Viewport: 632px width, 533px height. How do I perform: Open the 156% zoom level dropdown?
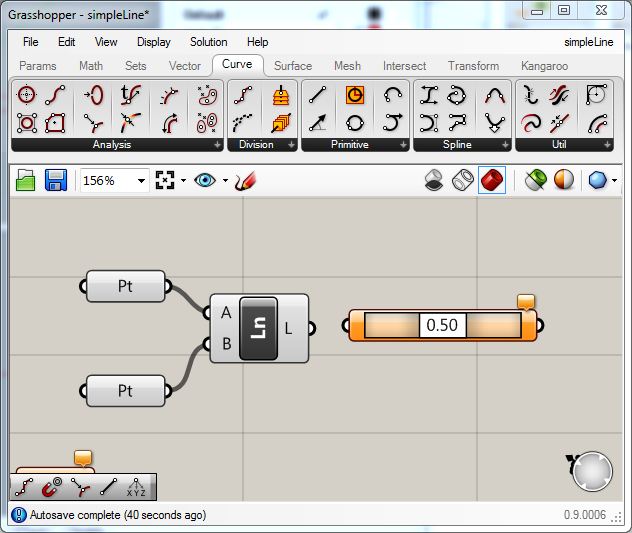point(141,181)
